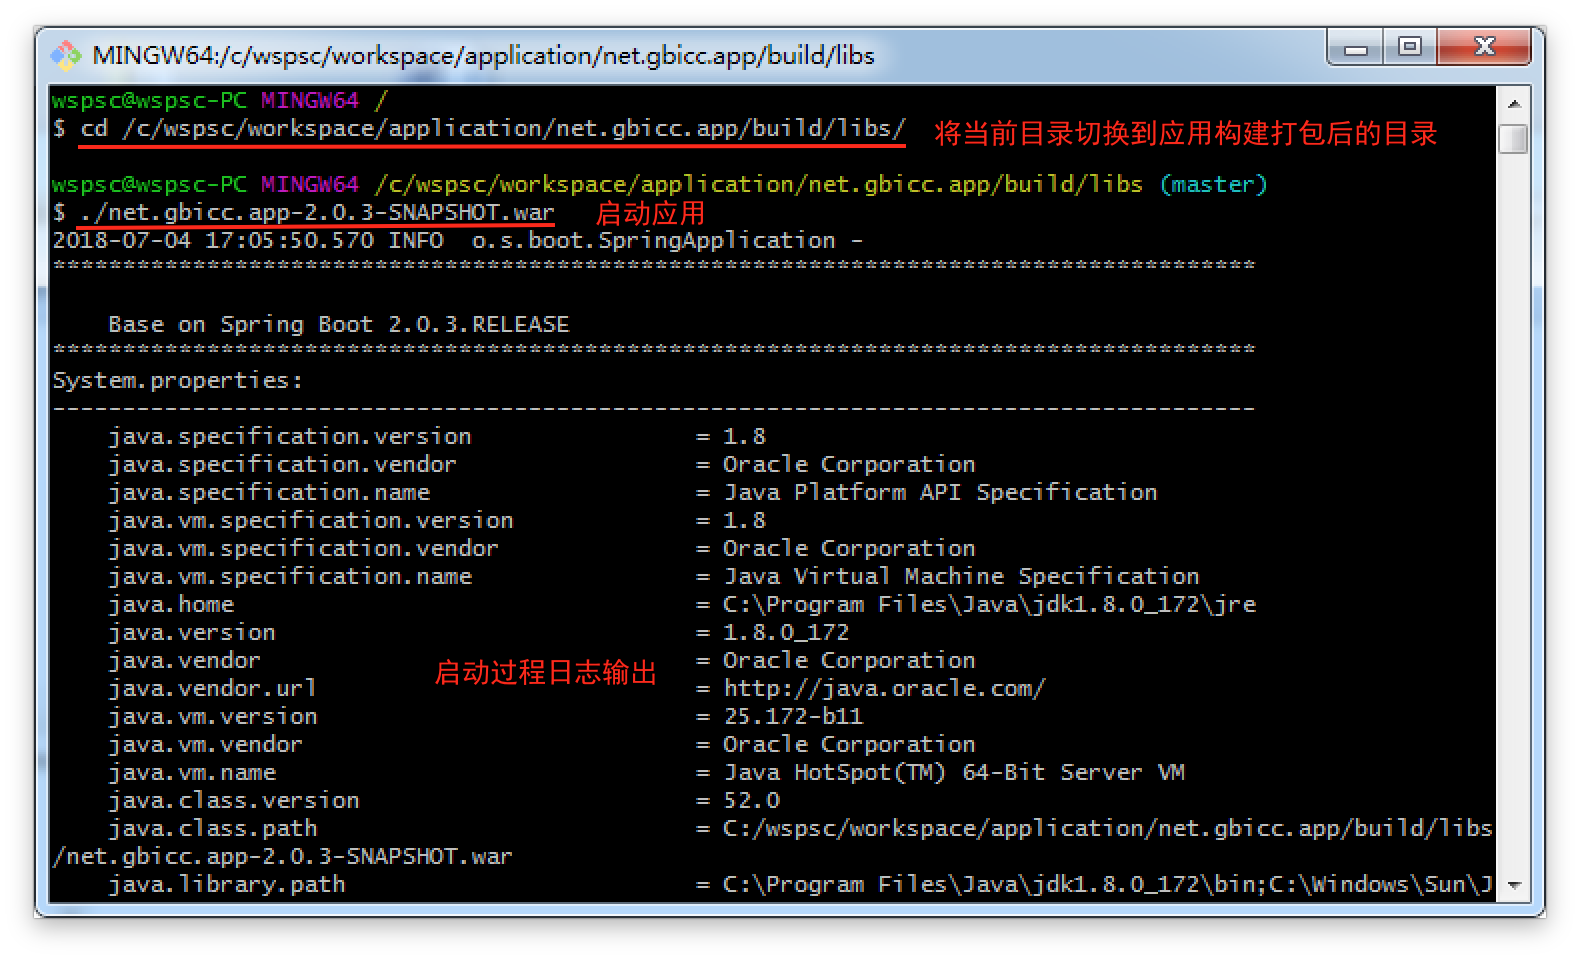Screen dimensions: 1580x960
Task: Click the (master) branch label in the prompt
Action: (x=1213, y=184)
